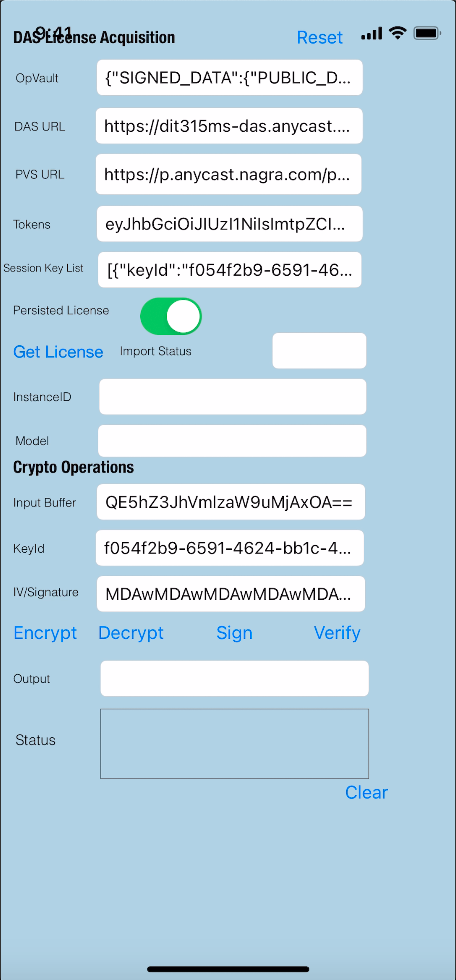This screenshot has height=980, width=456.
Task: Toggle the Persisted License switch
Action: (x=171, y=316)
